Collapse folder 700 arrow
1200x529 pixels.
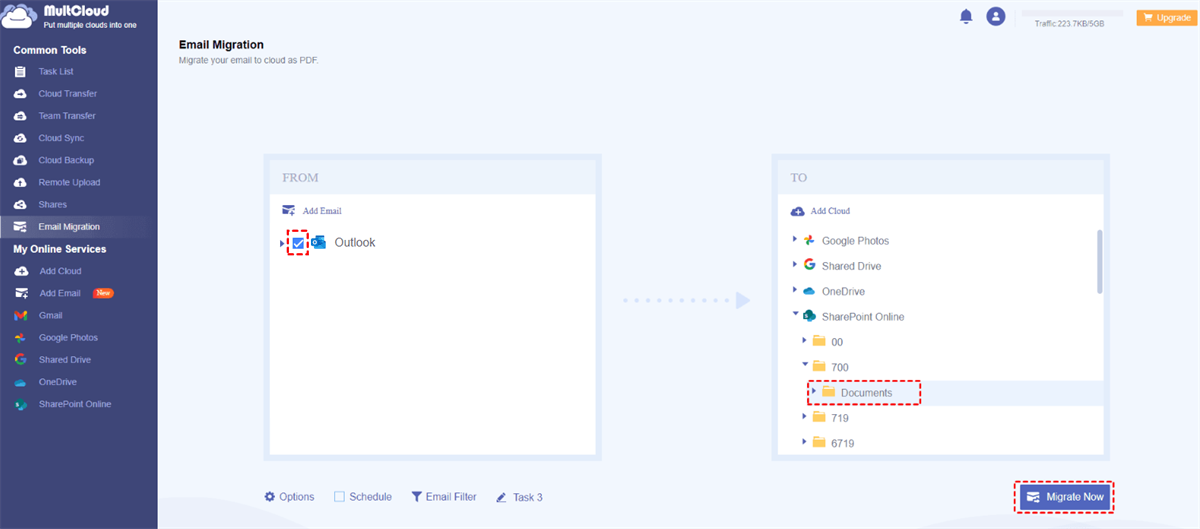pyautogui.click(x=805, y=366)
